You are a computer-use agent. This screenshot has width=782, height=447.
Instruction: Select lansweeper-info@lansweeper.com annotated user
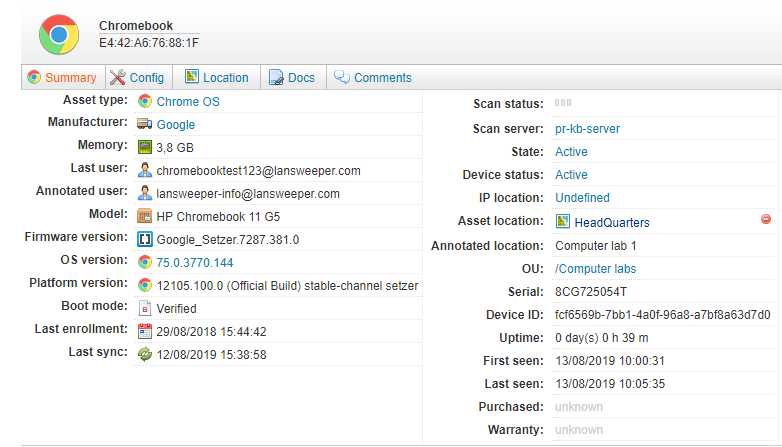248,194
